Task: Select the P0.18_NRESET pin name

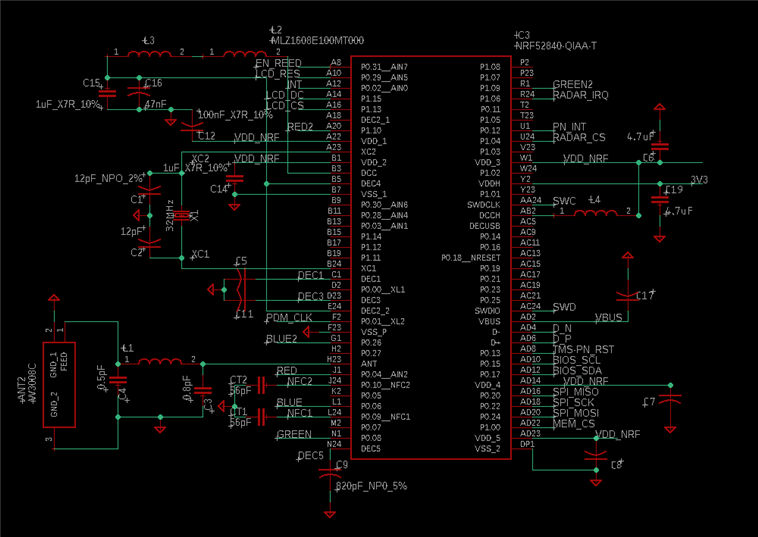Action: pos(470,258)
